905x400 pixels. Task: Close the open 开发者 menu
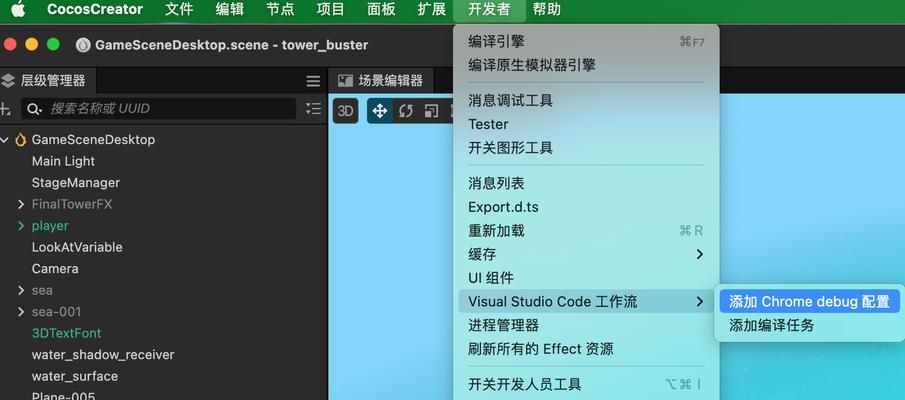click(x=489, y=9)
